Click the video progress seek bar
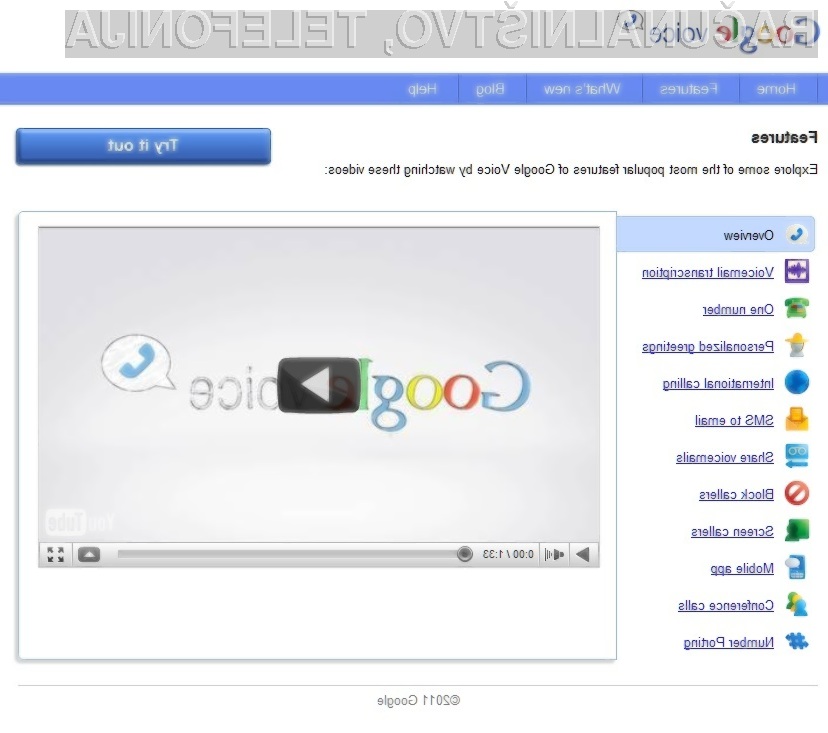Screen dimensions: 828x733 click(x=291, y=554)
